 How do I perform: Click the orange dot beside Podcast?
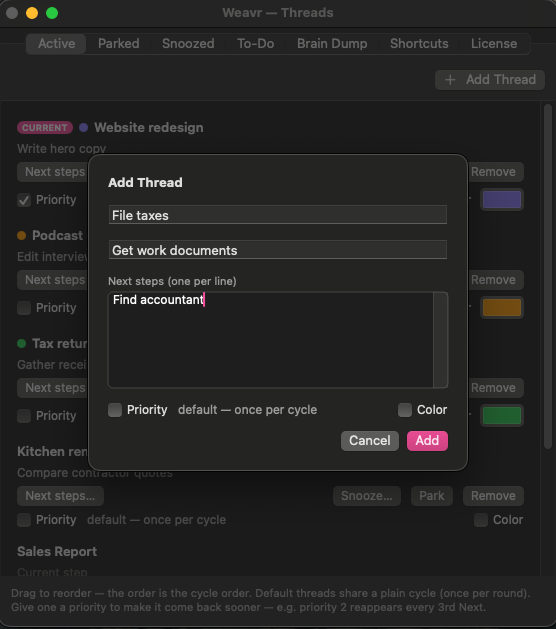tap(22, 235)
